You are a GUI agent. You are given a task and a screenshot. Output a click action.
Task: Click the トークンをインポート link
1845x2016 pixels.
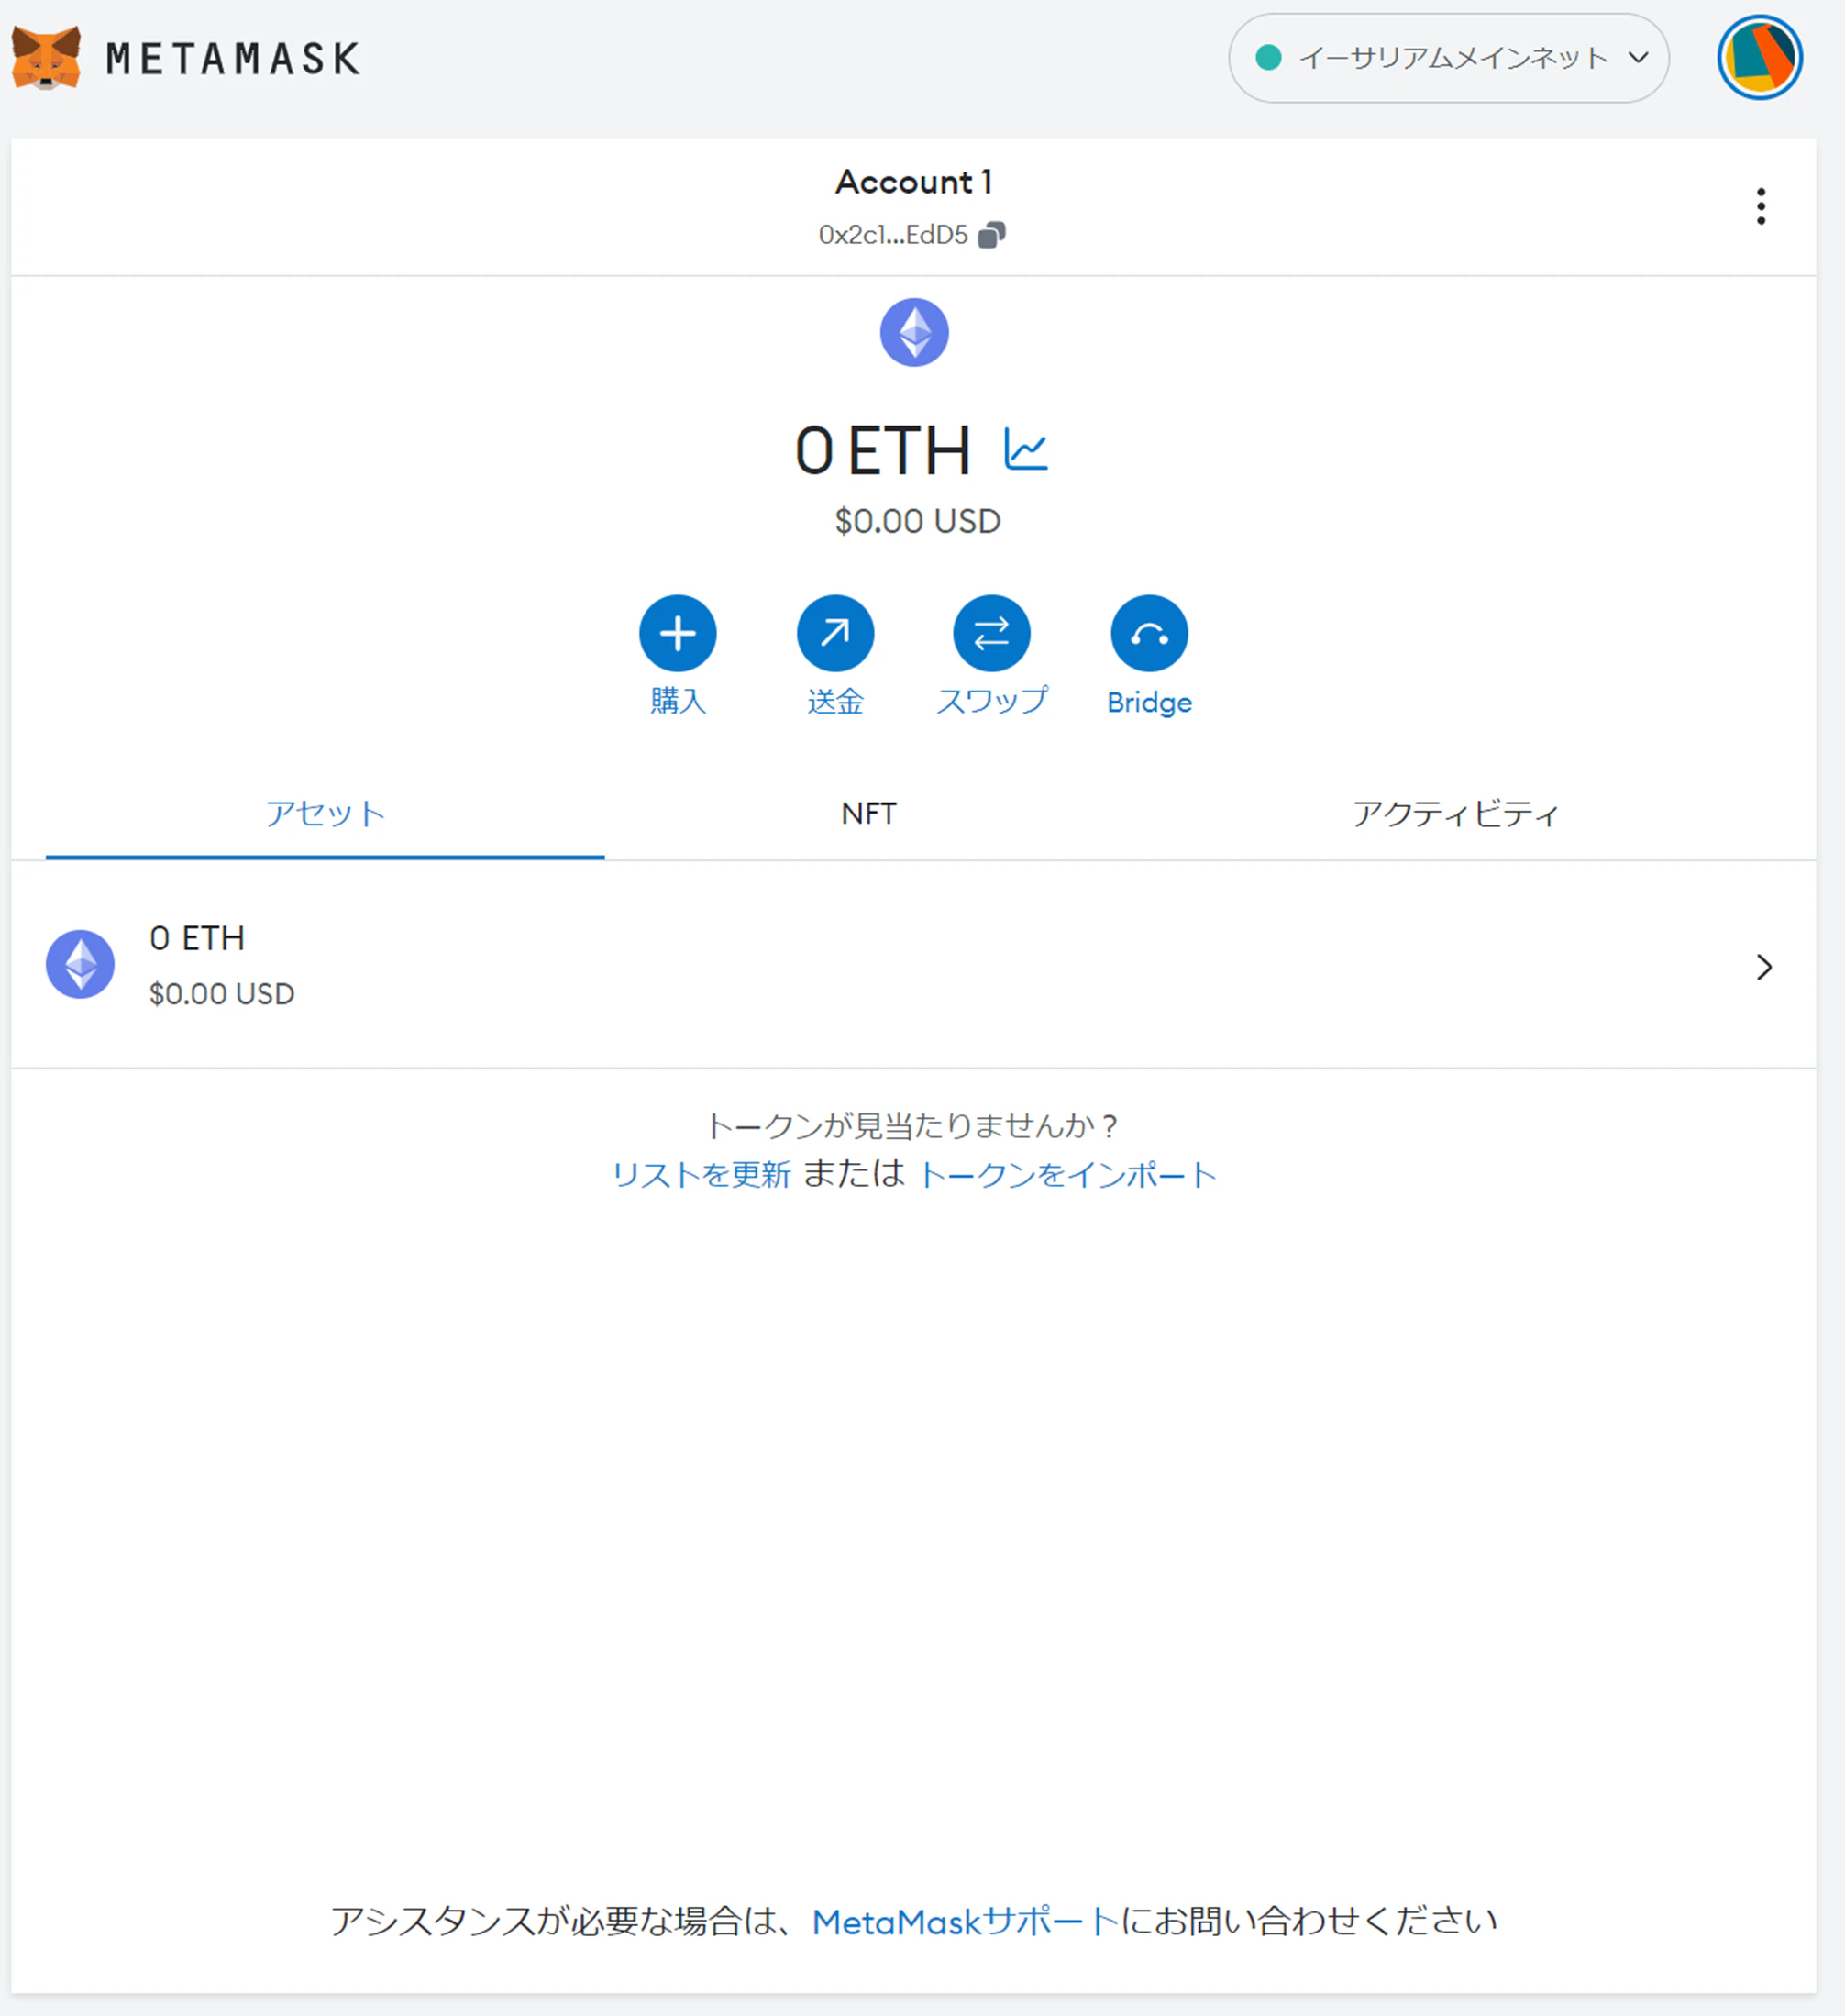coord(1067,1175)
